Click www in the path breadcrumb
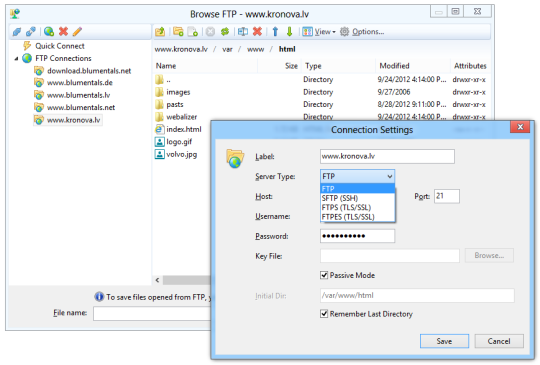Image resolution: width=540 pixels, height=365 pixels. point(256,49)
